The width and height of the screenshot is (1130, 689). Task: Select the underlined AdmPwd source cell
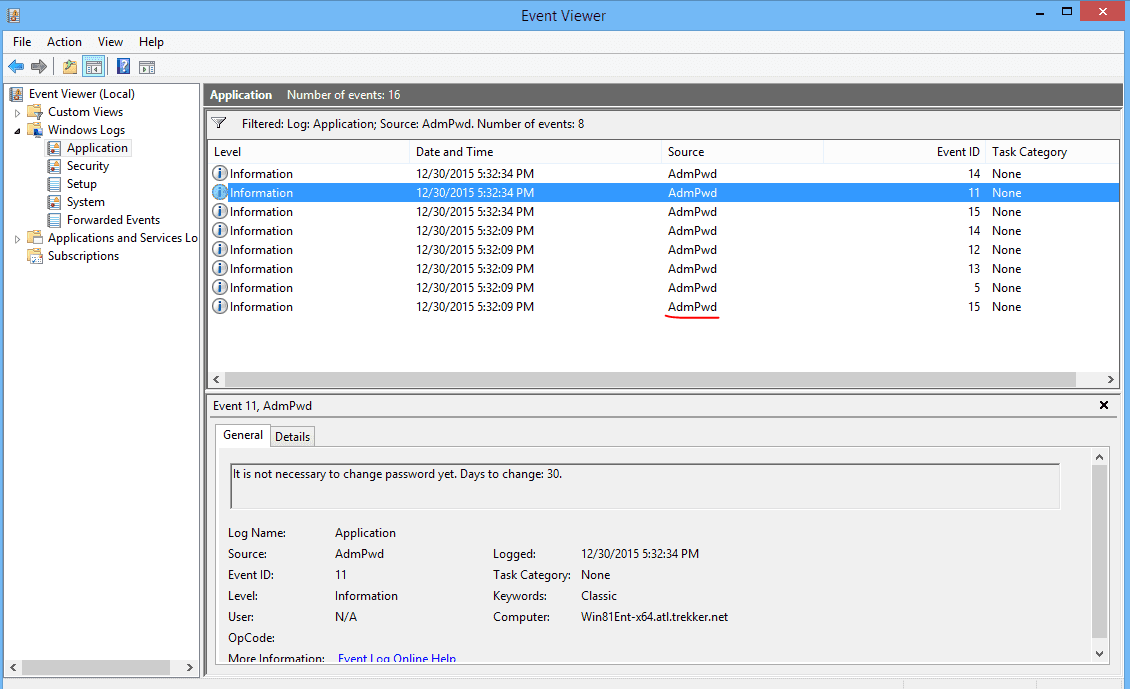point(692,306)
